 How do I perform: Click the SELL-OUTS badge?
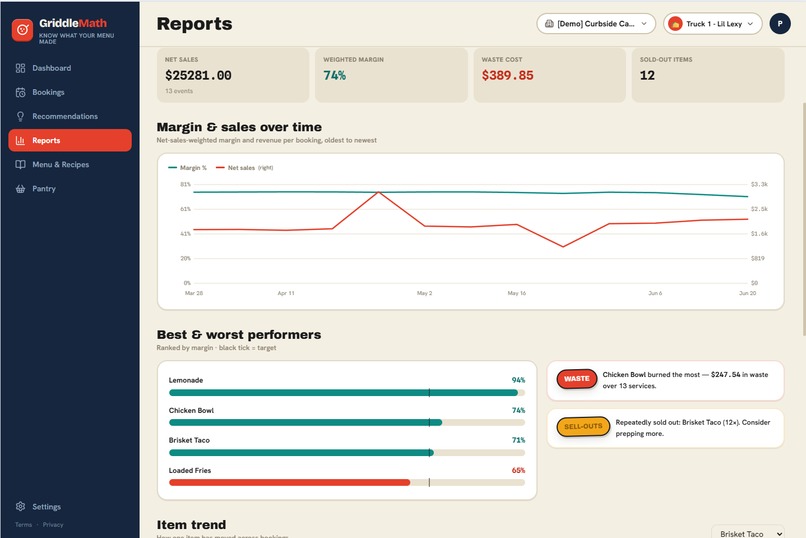tap(583, 426)
